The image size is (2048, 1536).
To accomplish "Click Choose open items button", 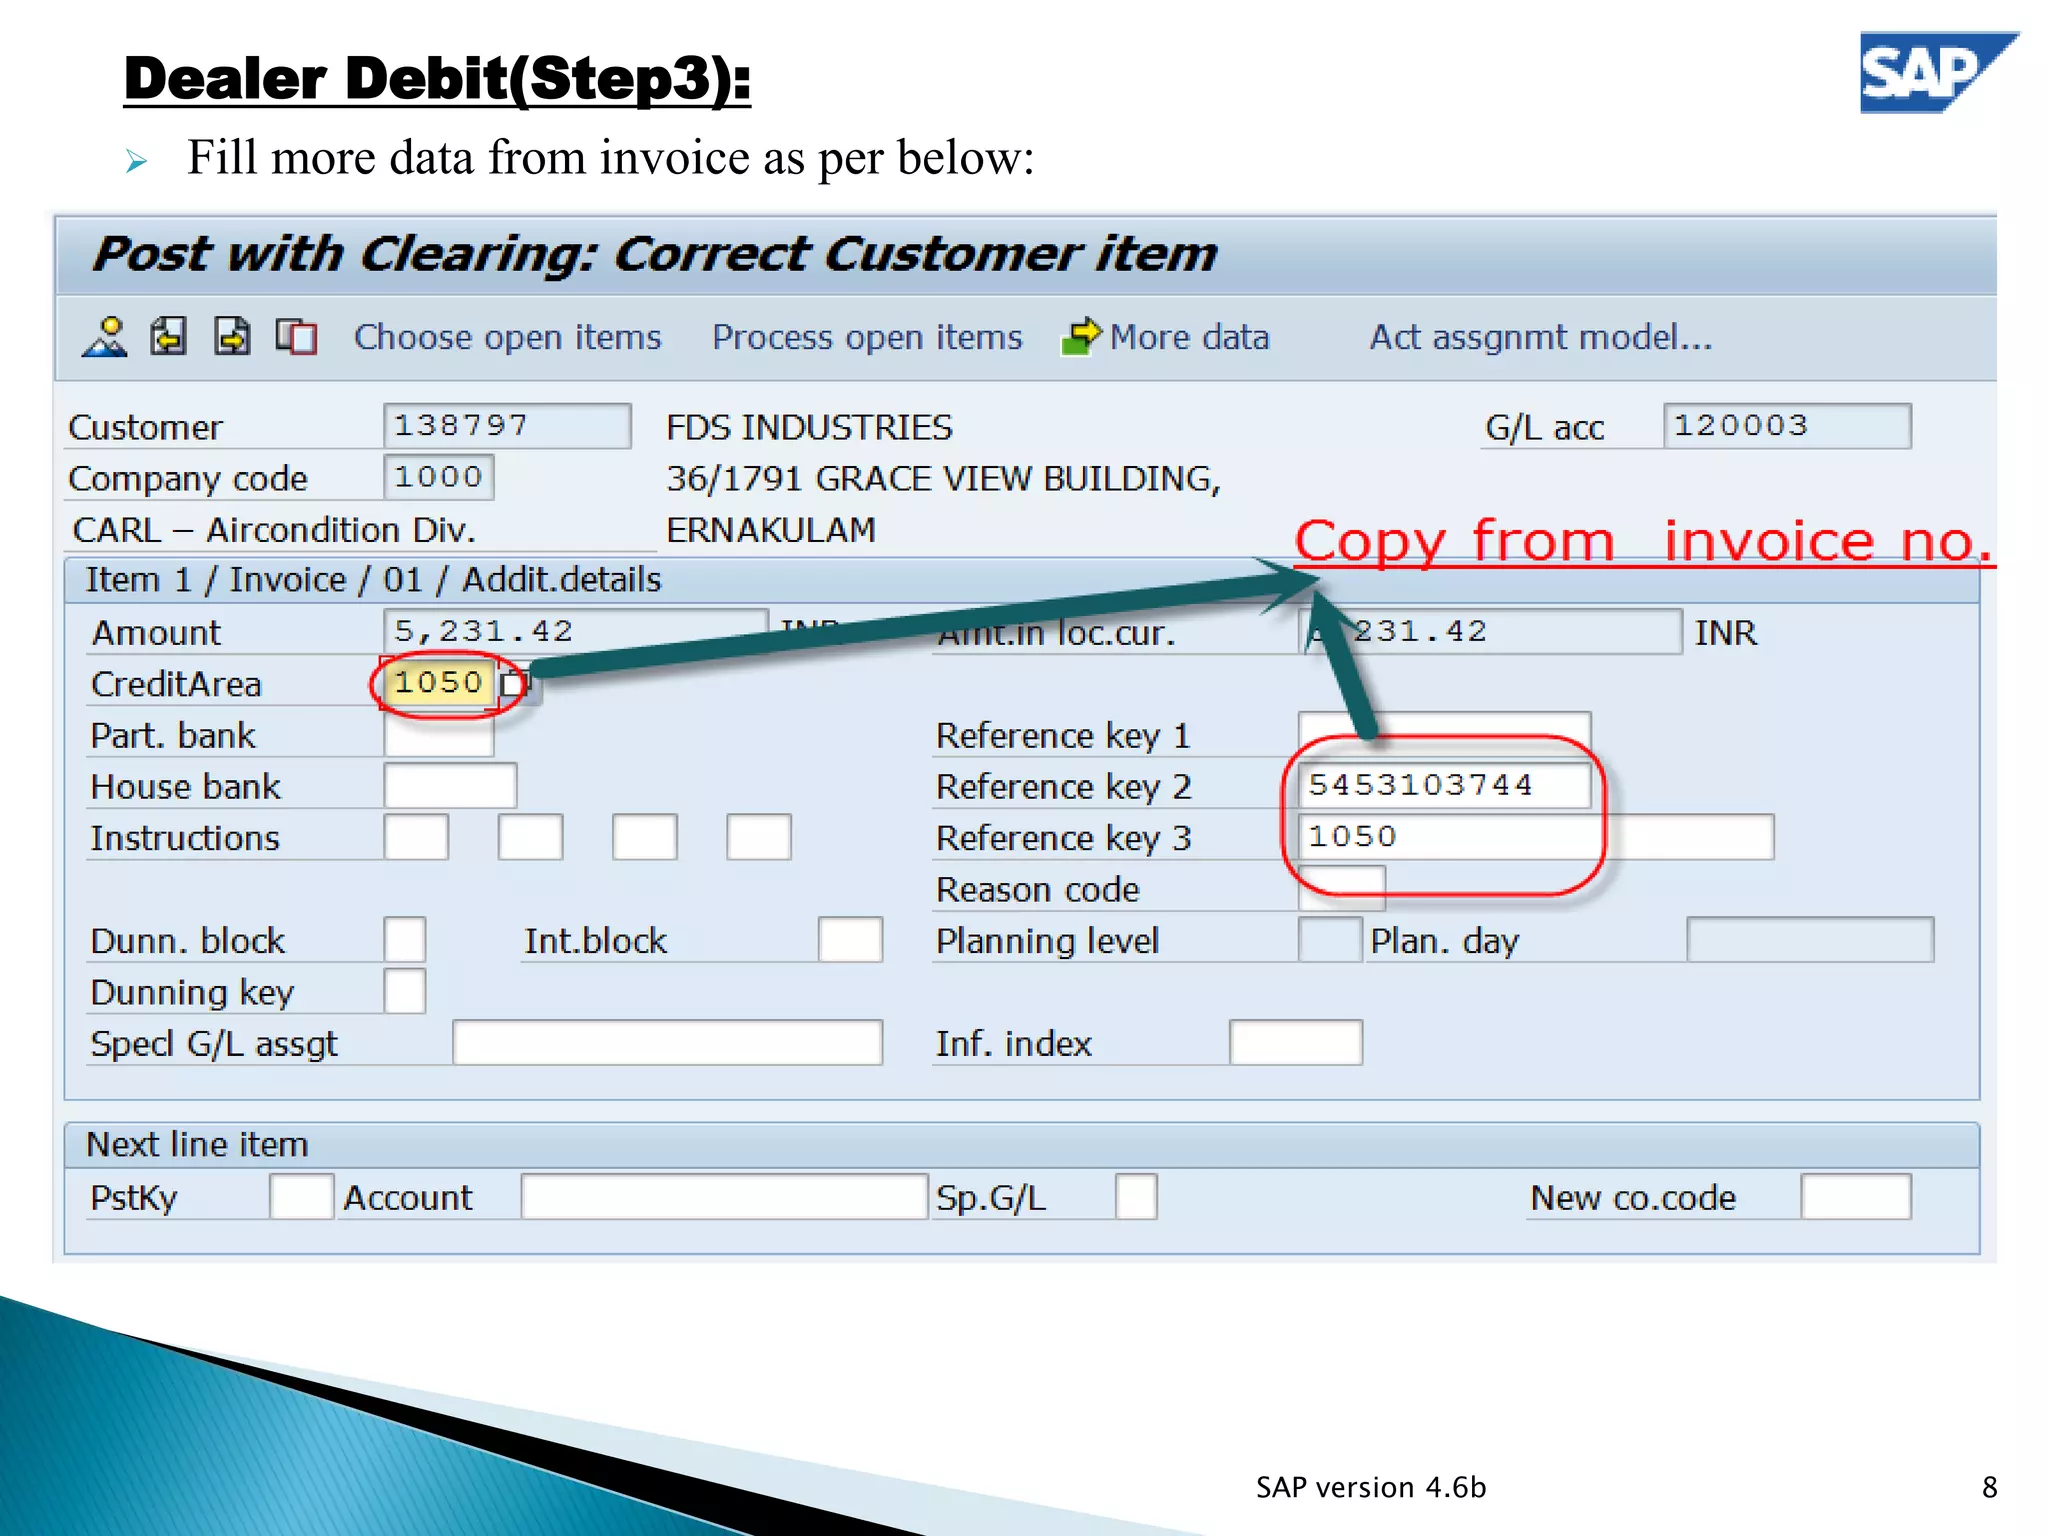I will click(507, 337).
